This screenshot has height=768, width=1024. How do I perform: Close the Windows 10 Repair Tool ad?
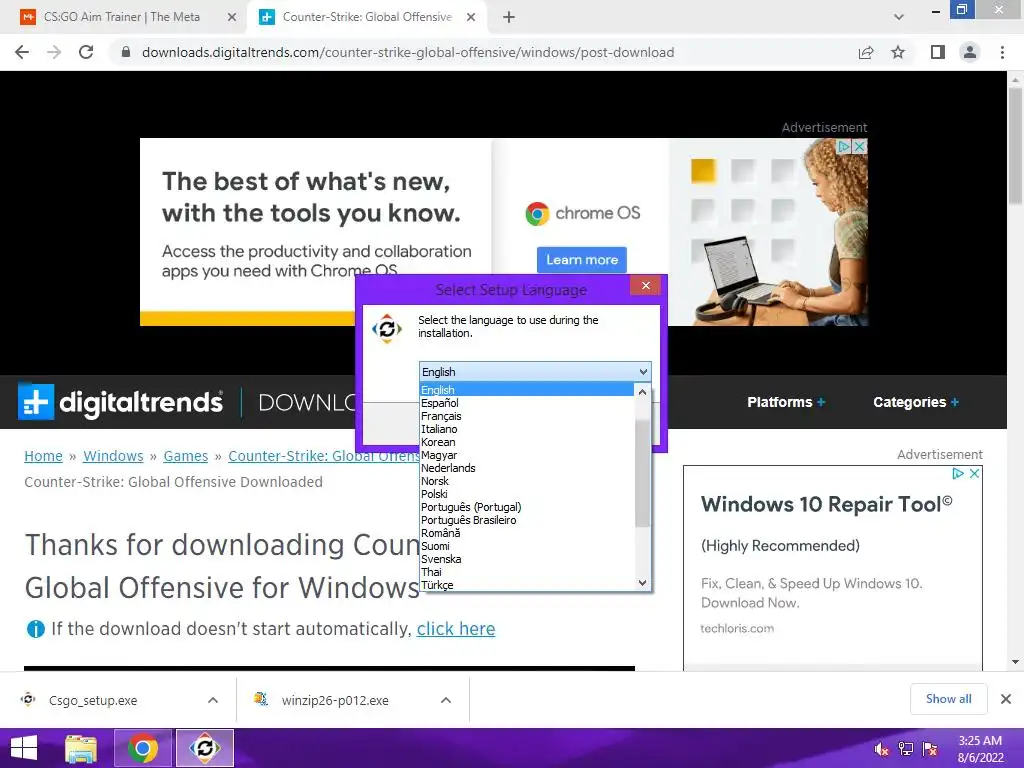click(974, 473)
